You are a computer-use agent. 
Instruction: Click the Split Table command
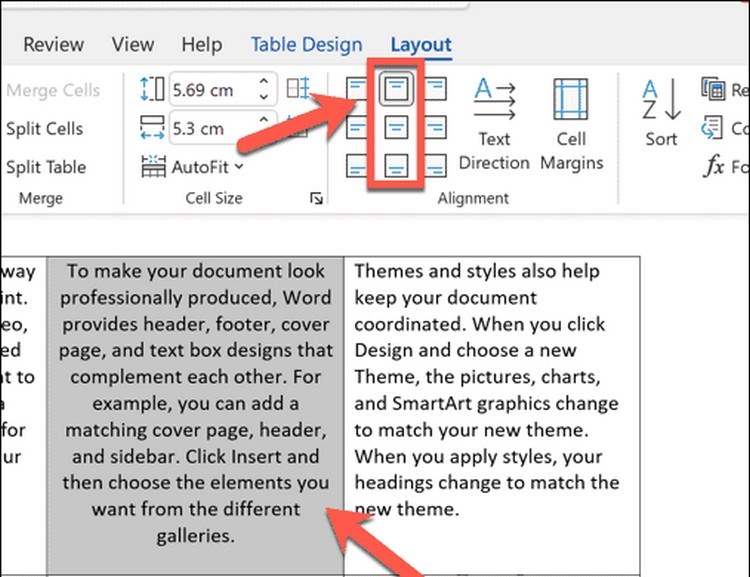coord(46,167)
